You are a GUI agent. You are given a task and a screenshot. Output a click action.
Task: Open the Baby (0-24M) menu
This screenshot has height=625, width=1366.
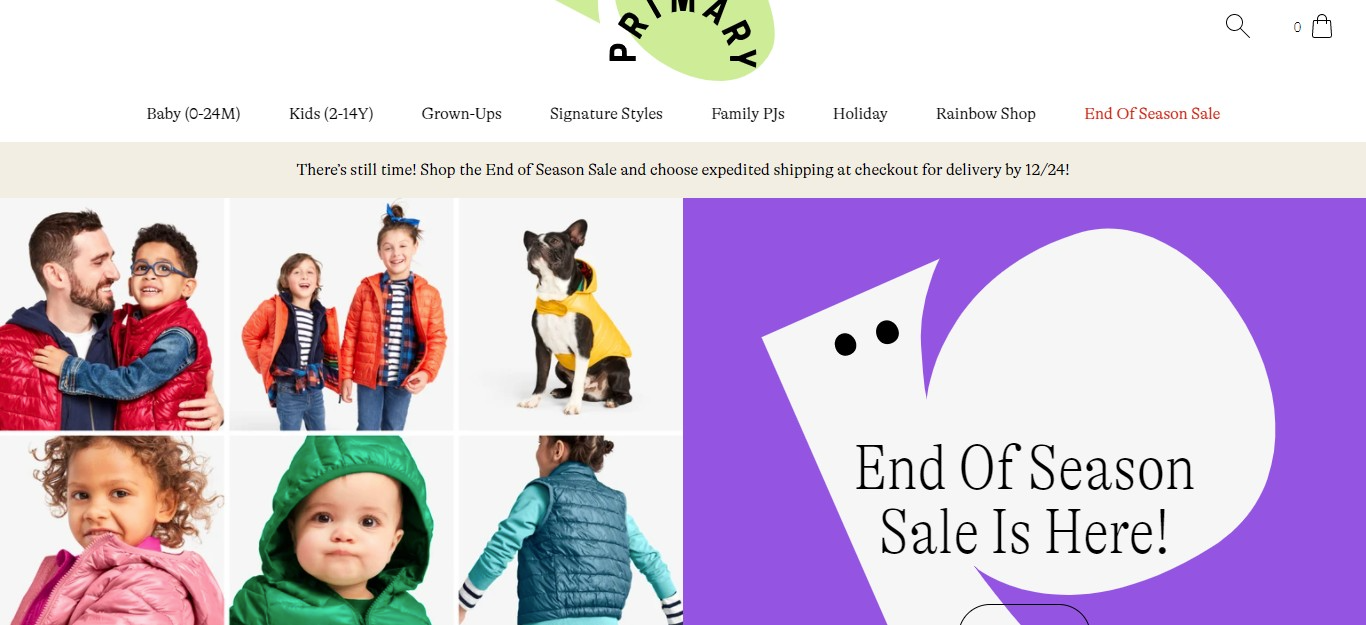[193, 114]
